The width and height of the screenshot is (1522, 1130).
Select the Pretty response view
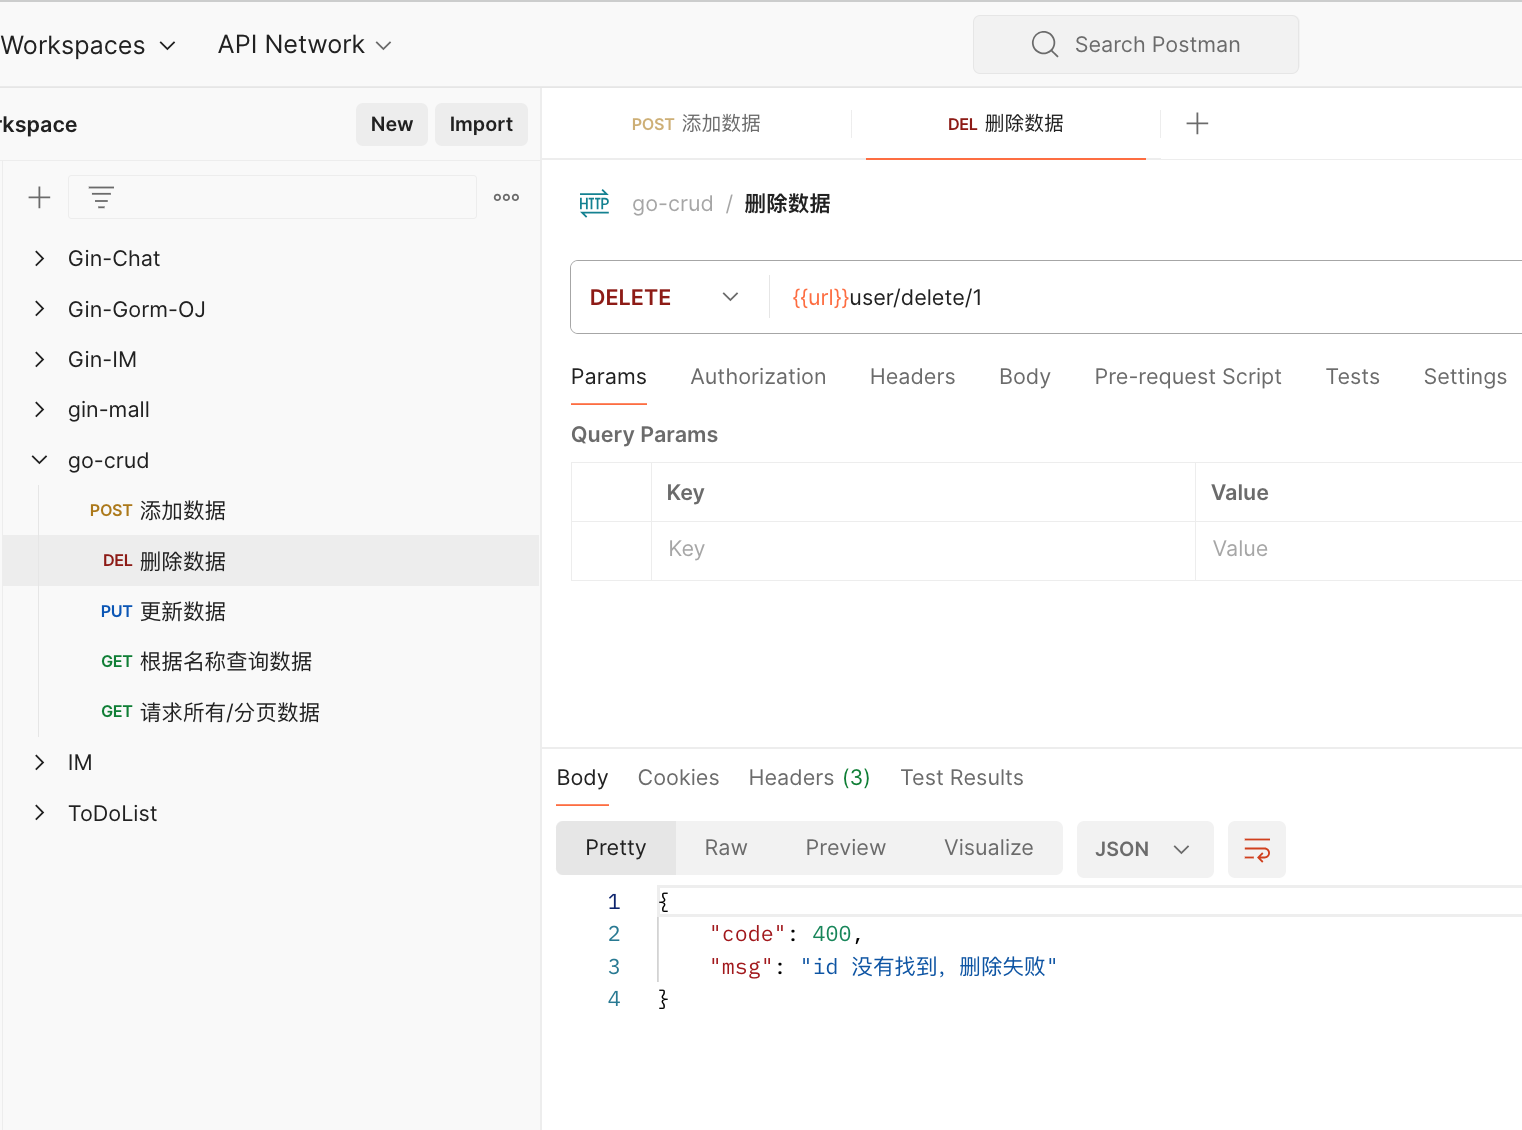616,848
